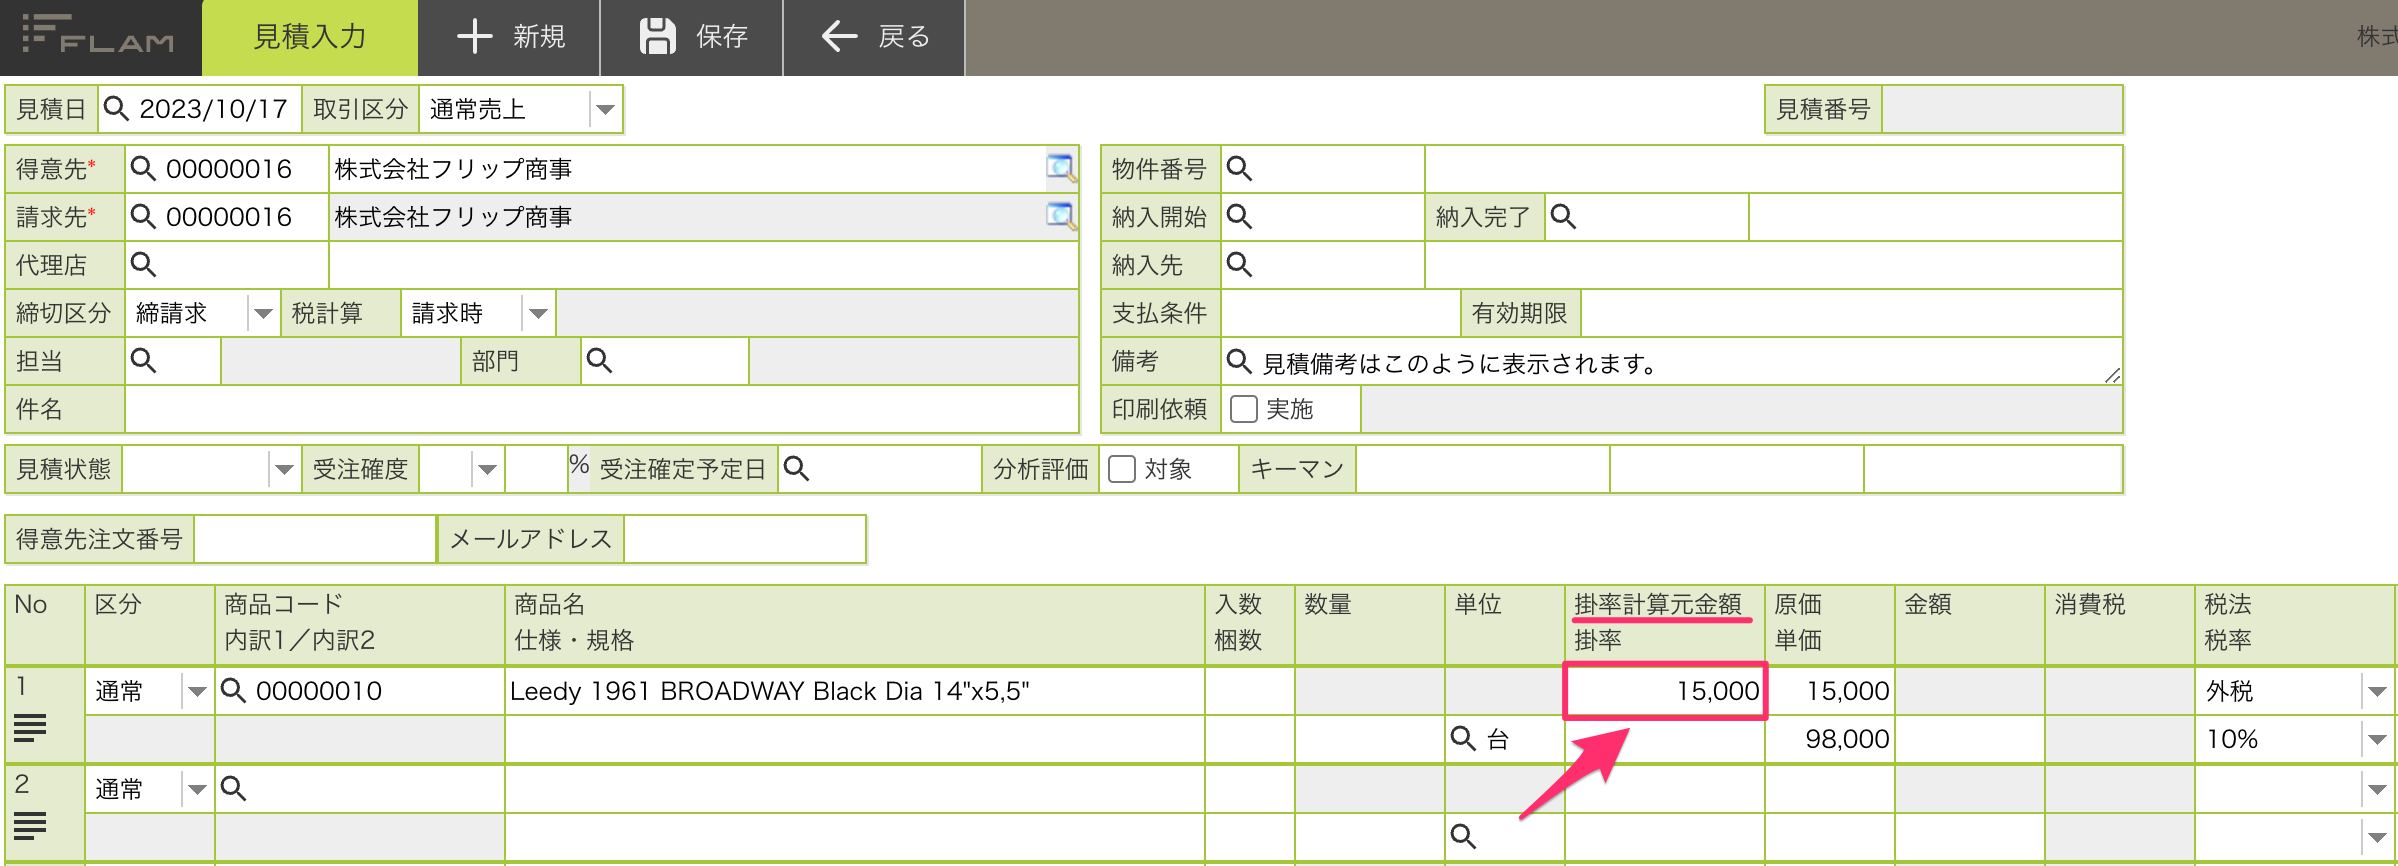Image resolution: width=2398 pixels, height=866 pixels.
Task: Expand row 2 tax rate dropdown
Action: [2377, 838]
